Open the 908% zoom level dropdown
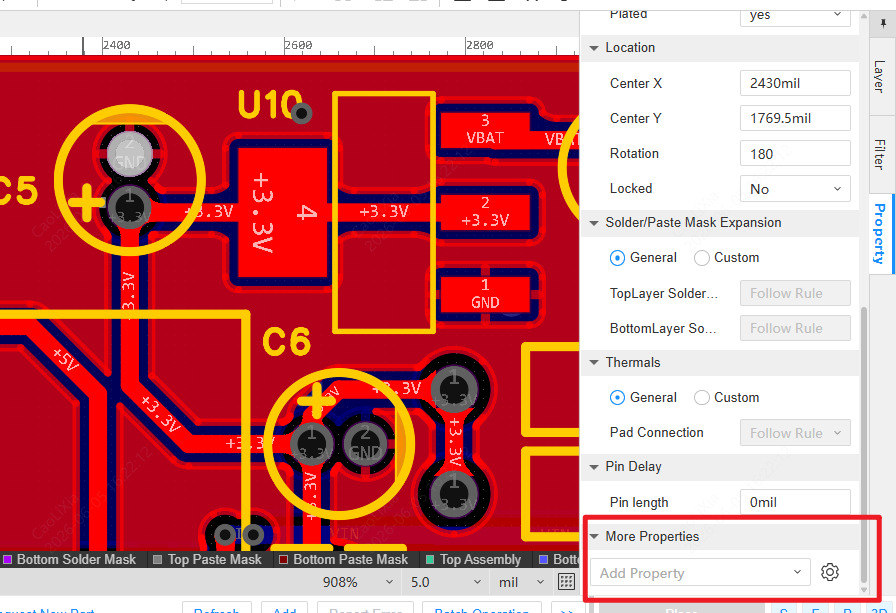Image resolution: width=896 pixels, height=613 pixels. point(358,582)
